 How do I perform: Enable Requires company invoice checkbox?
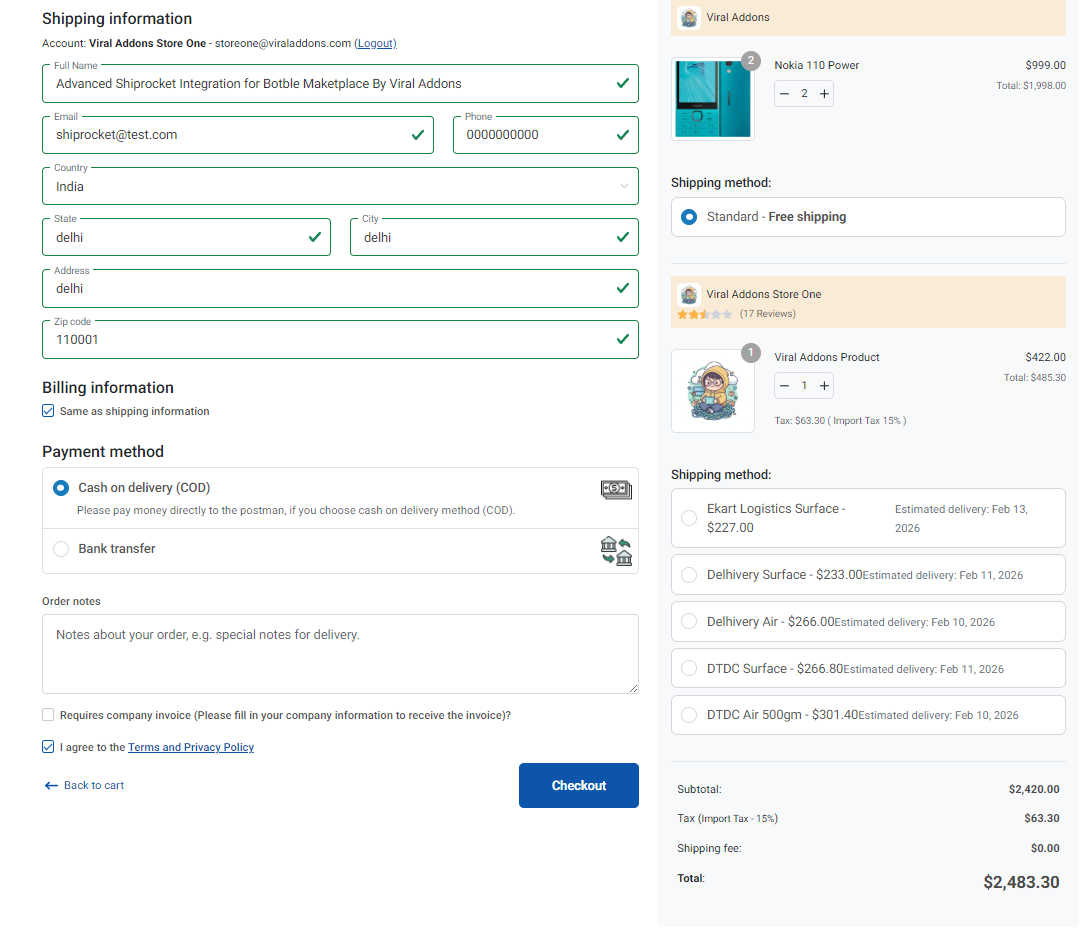(48, 715)
